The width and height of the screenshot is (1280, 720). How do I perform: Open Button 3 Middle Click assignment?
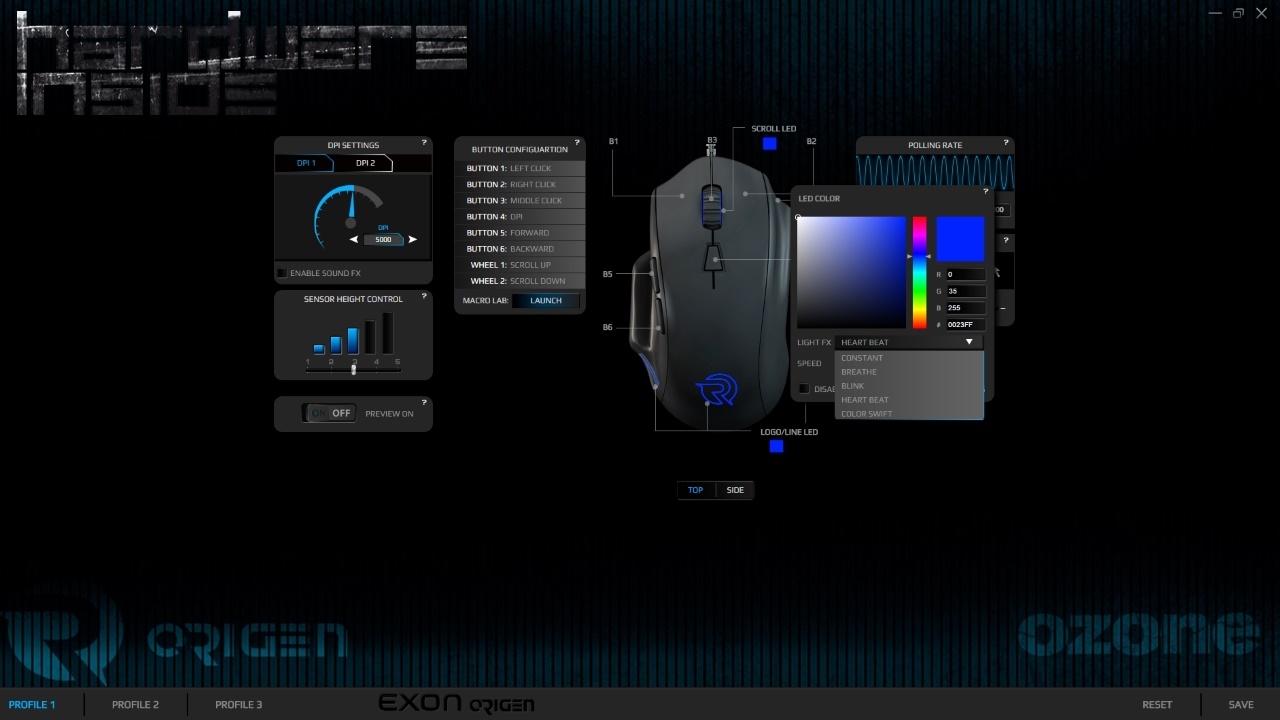(520, 201)
